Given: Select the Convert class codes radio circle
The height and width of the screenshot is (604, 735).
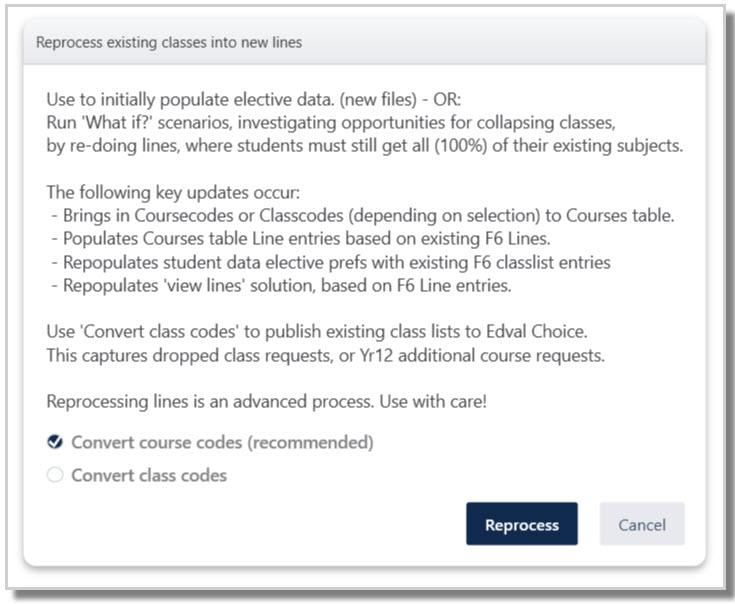Looking at the screenshot, I should point(55,475).
